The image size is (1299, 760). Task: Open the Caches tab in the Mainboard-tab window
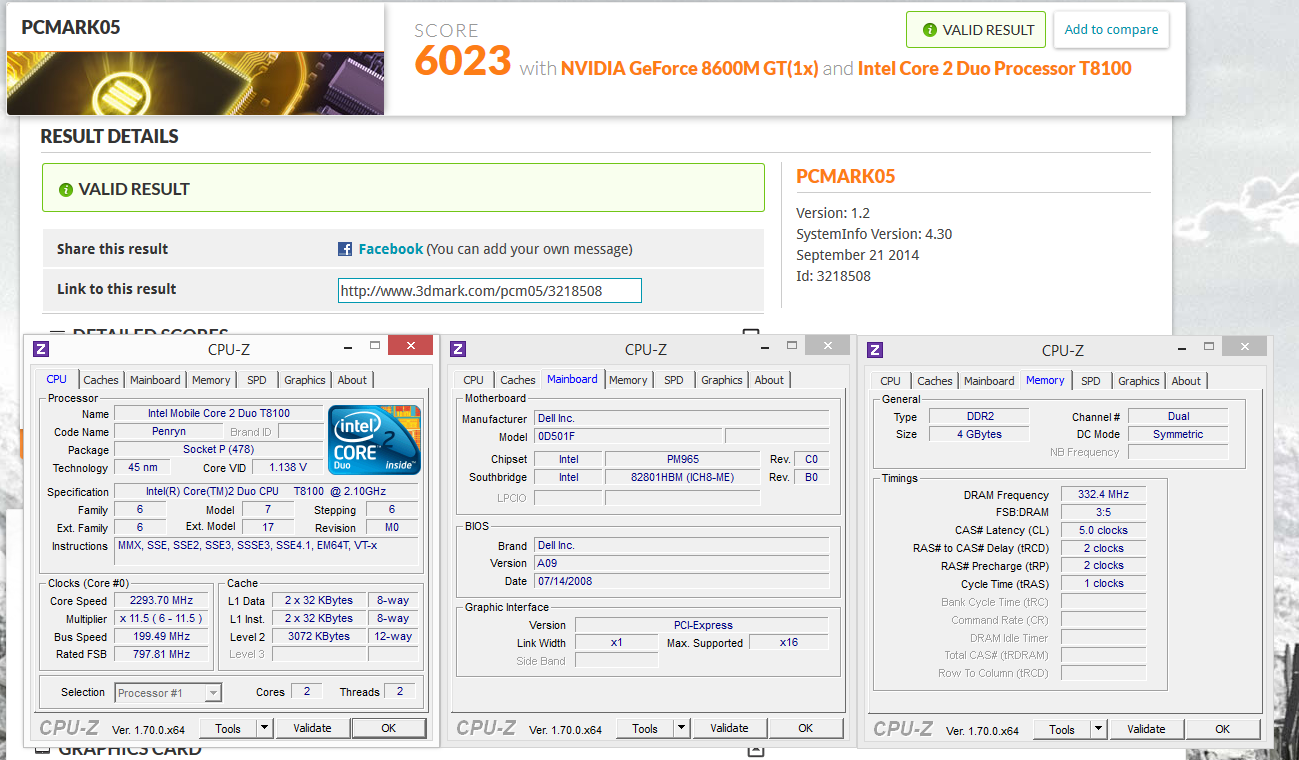coord(518,380)
